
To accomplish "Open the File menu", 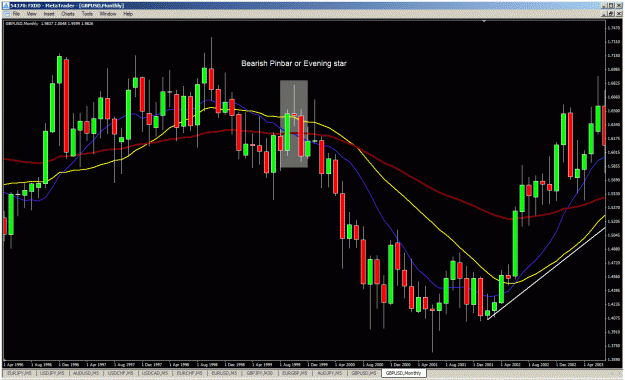I will (16, 14).
